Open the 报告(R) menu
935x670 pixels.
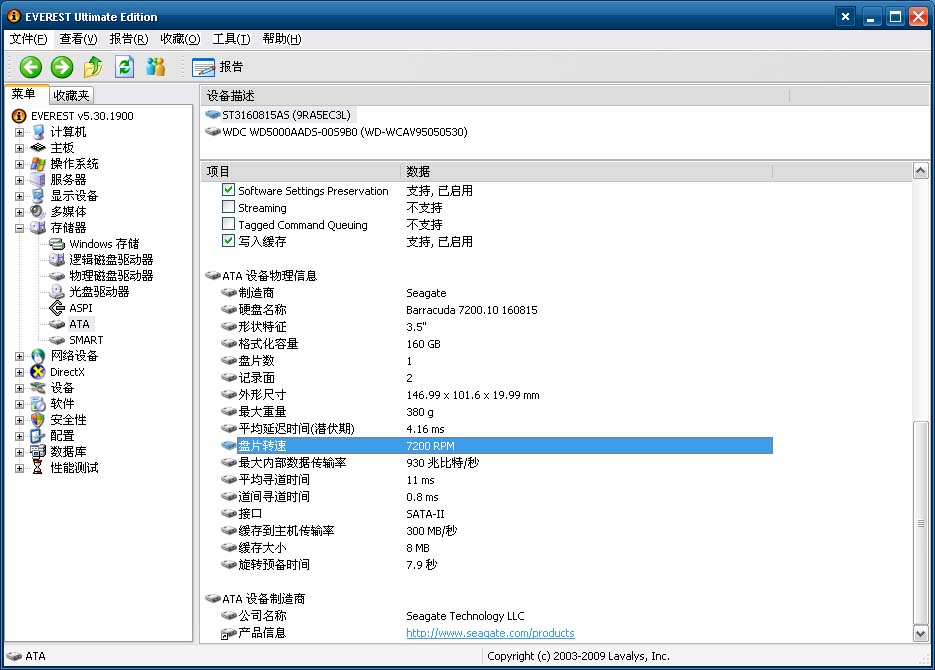(129, 39)
